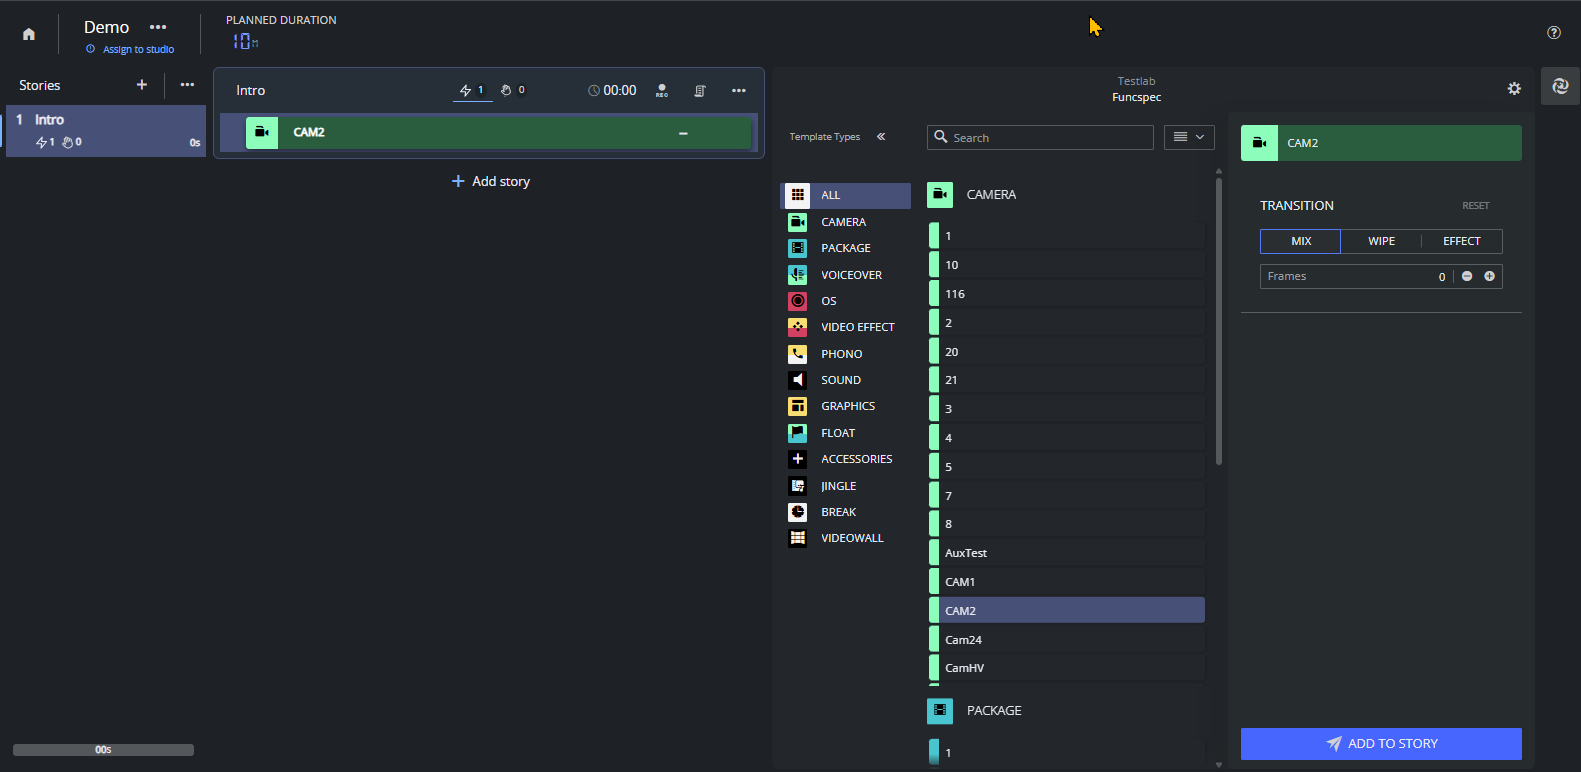Open the help question mark icon

tap(1554, 32)
